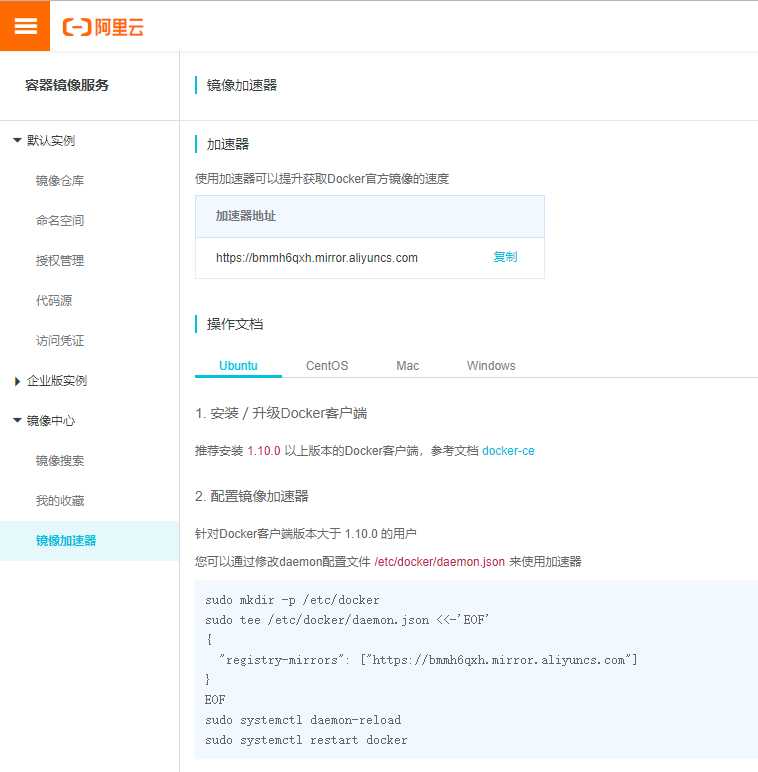Click heading '2. 配置镜像加速器'
This screenshot has width=758, height=772.
pos(252,496)
